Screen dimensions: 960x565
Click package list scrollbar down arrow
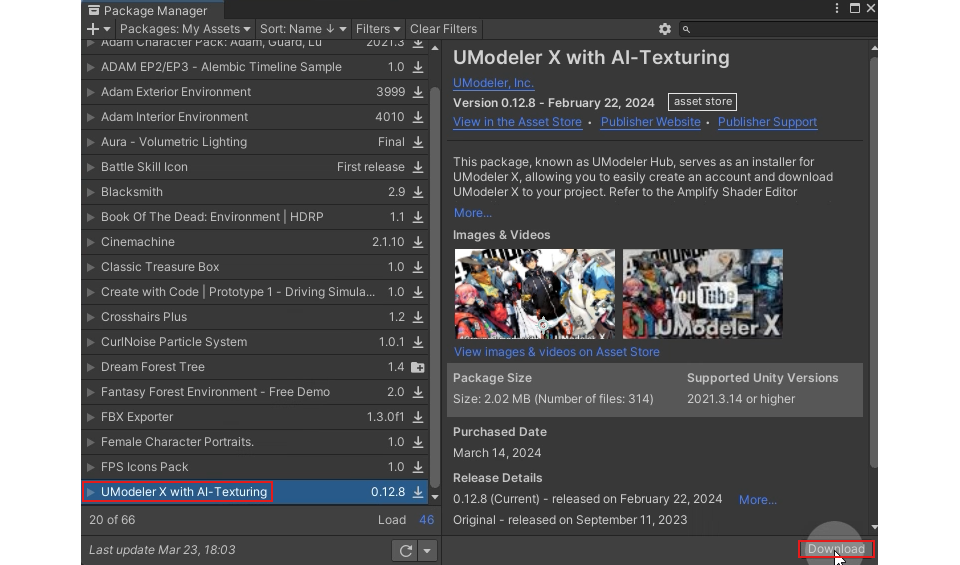pyautogui.click(x=435, y=497)
